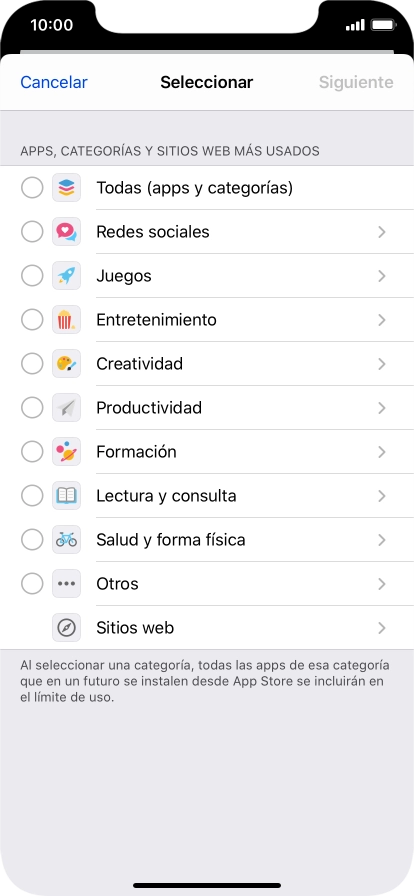Tap the Cancelar button

pos(54,82)
